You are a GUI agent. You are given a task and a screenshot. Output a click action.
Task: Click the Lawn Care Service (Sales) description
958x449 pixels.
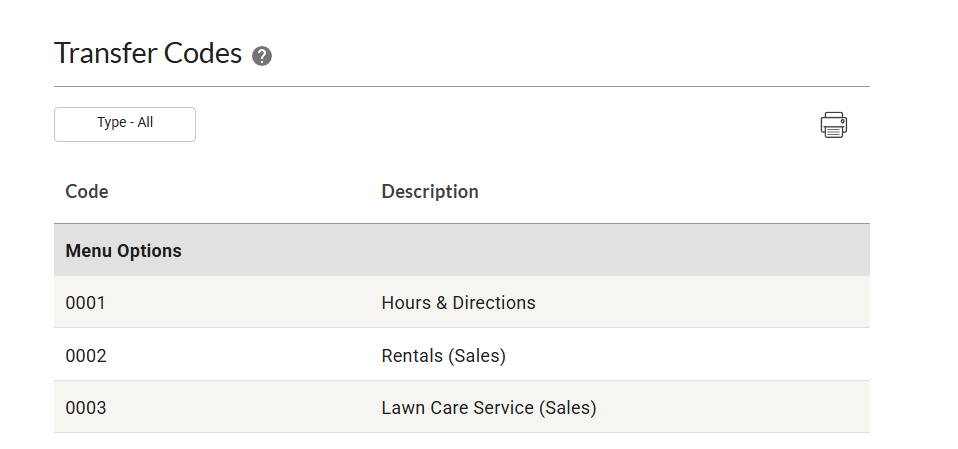pyautogui.click(x=488, y=408)
